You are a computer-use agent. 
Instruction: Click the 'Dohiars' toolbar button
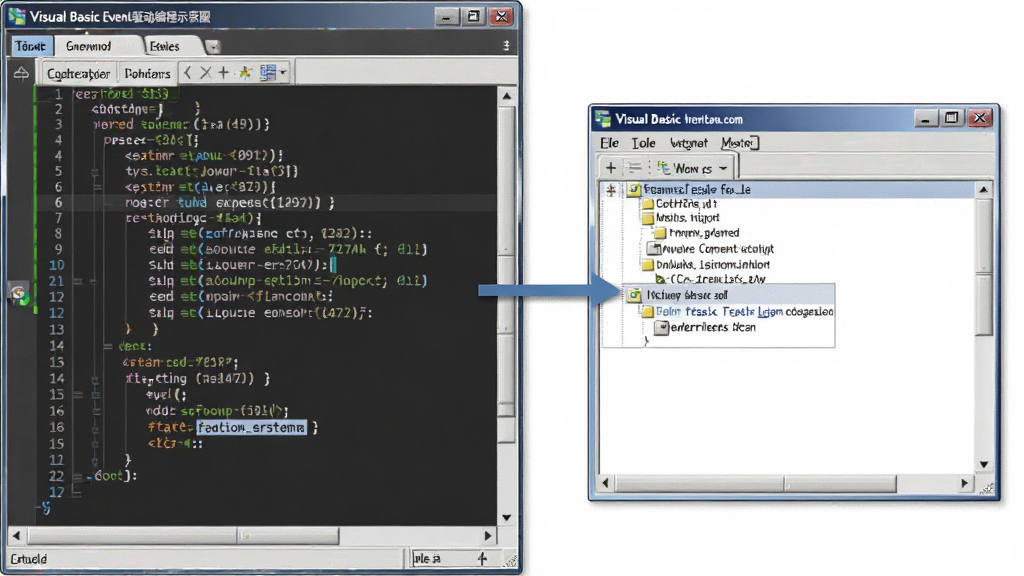coord(148,73)
